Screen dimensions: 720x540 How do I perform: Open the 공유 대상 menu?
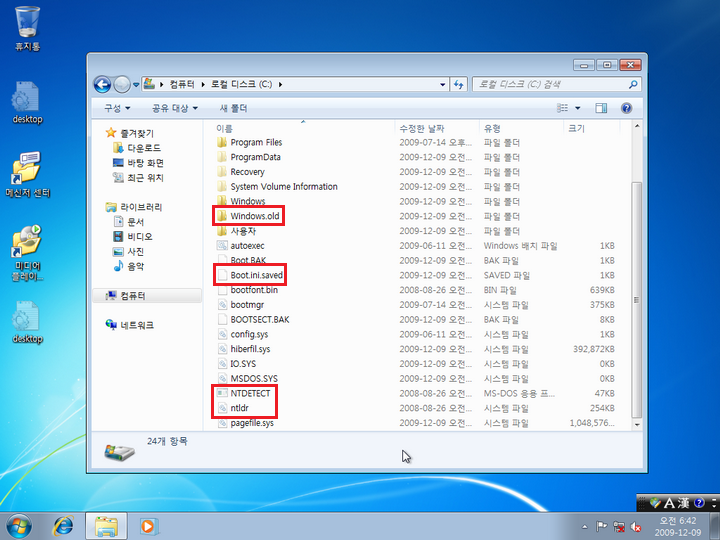175,108
